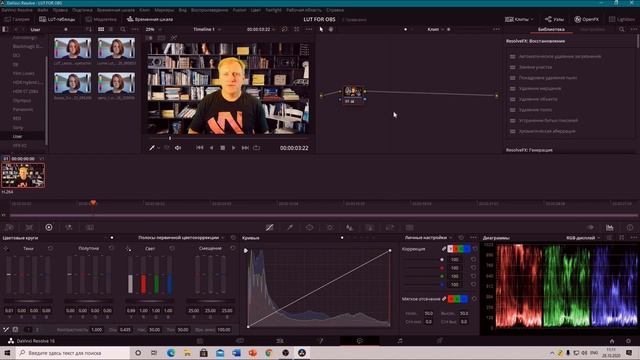Open the Tracker palette
Viewport: 640px width, 360px height.
click(329, 227)
